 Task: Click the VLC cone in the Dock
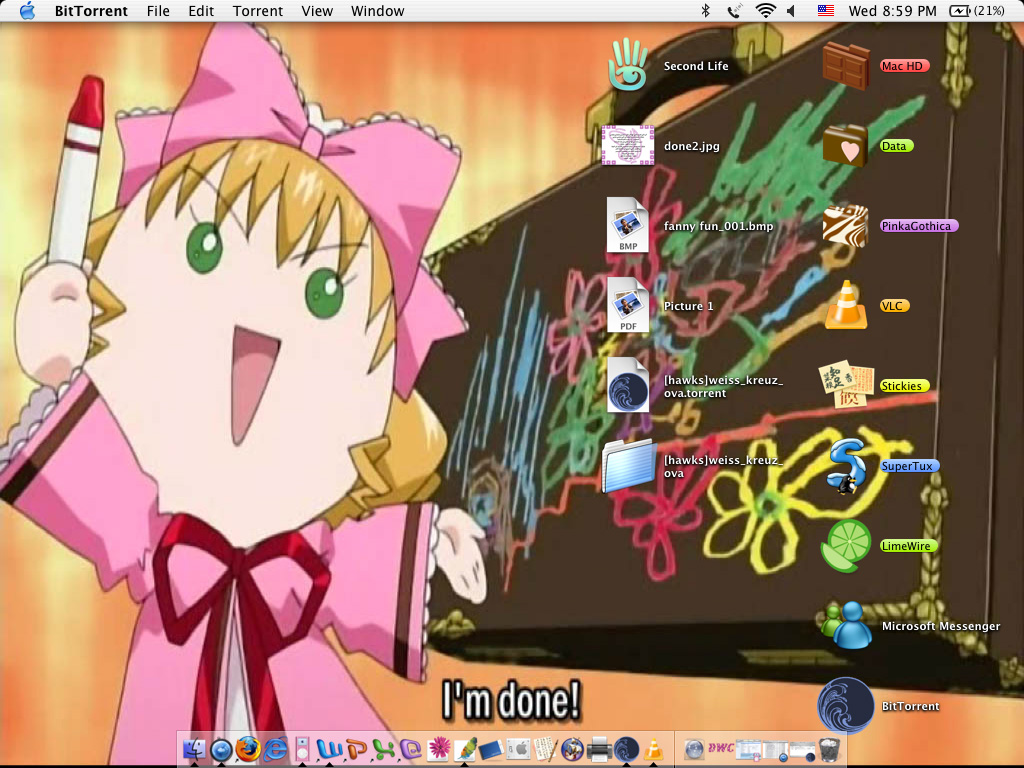653,748
